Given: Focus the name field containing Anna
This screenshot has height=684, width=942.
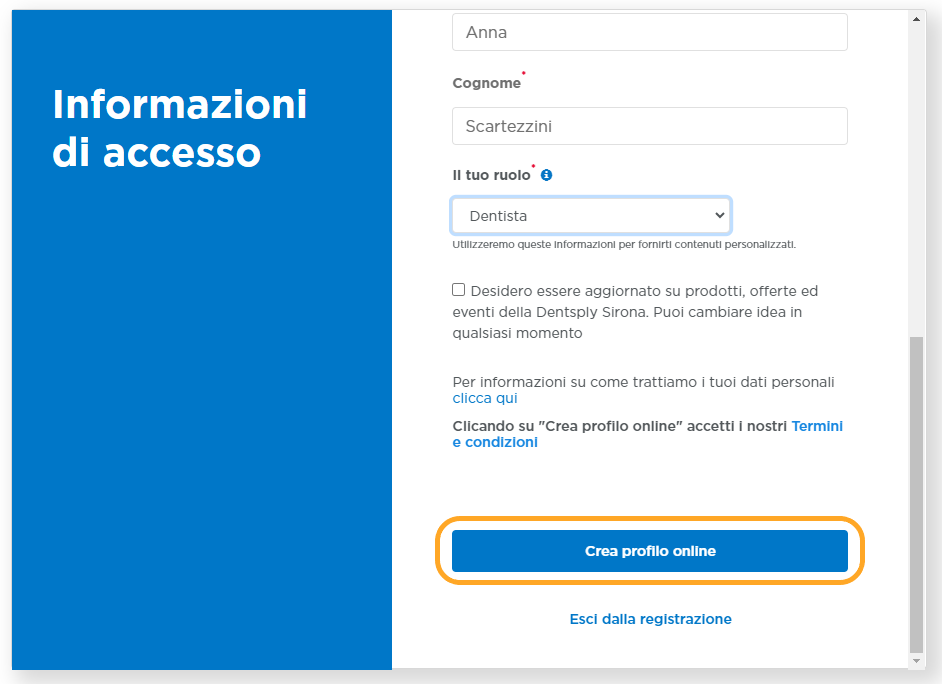Looking at the screenshot, I should (650, 33).
